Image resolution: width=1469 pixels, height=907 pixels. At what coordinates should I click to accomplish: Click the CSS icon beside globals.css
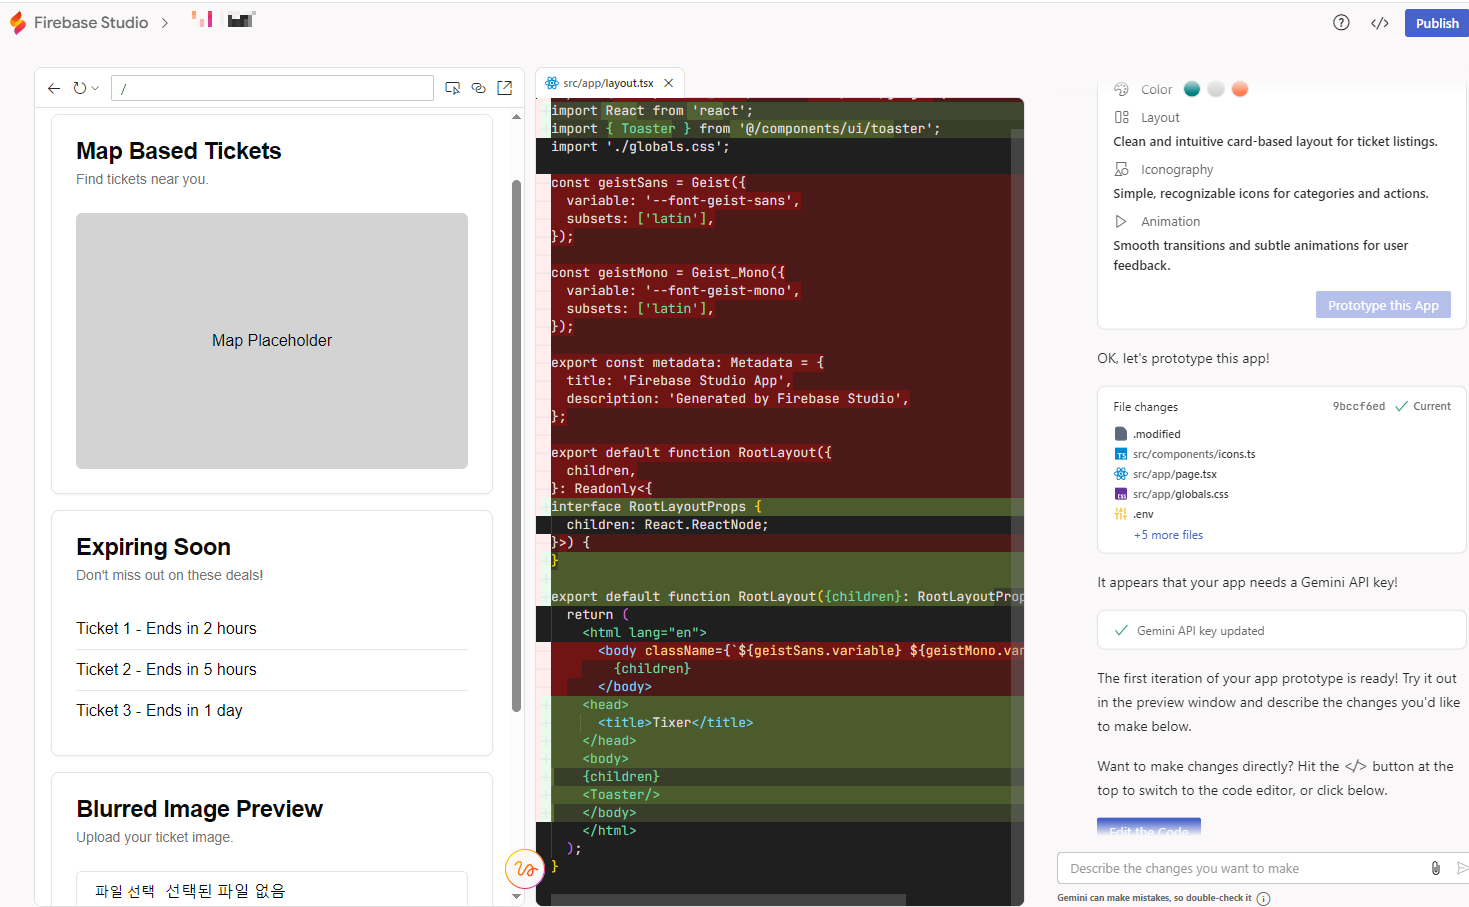[x=1121, y=494]
